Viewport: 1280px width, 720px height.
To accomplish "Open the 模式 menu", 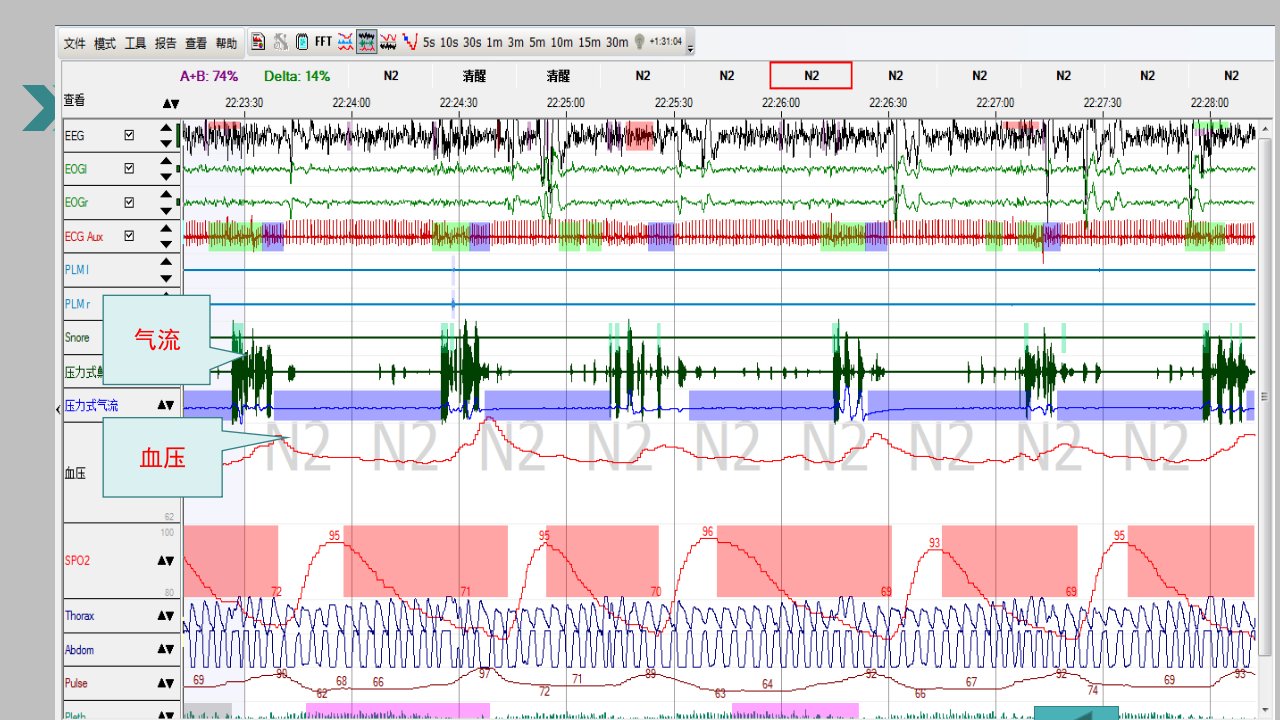I will [105, 43].
